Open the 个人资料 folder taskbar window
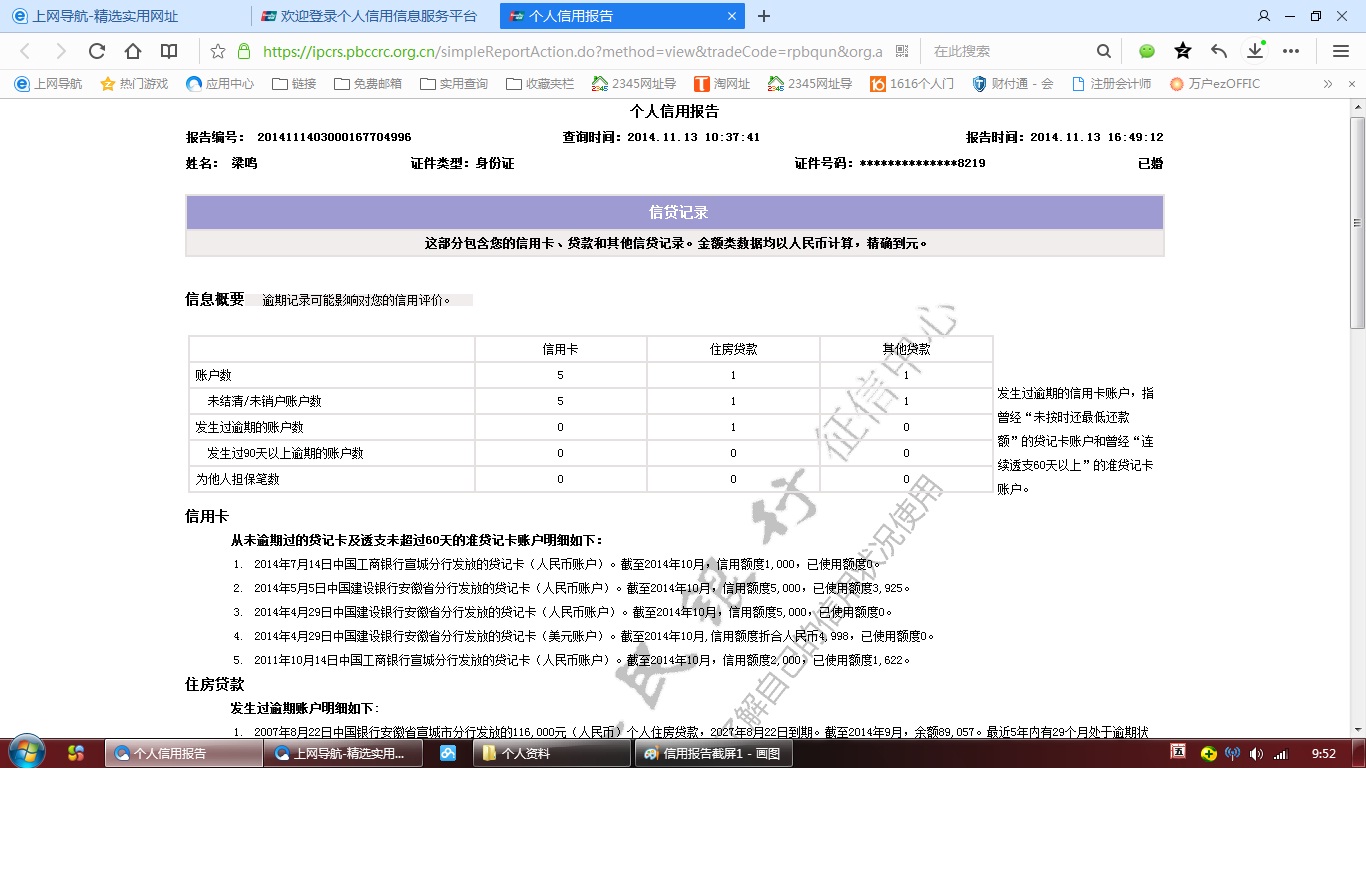Image resolution: width=1366 pixels, height=875 pixels. (552, 753)
